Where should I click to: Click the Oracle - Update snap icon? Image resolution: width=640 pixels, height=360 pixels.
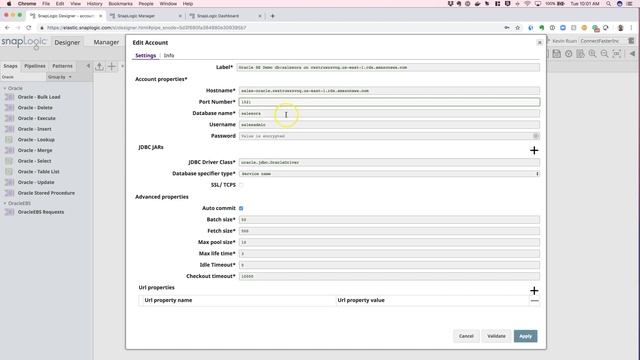pos(9,182)
